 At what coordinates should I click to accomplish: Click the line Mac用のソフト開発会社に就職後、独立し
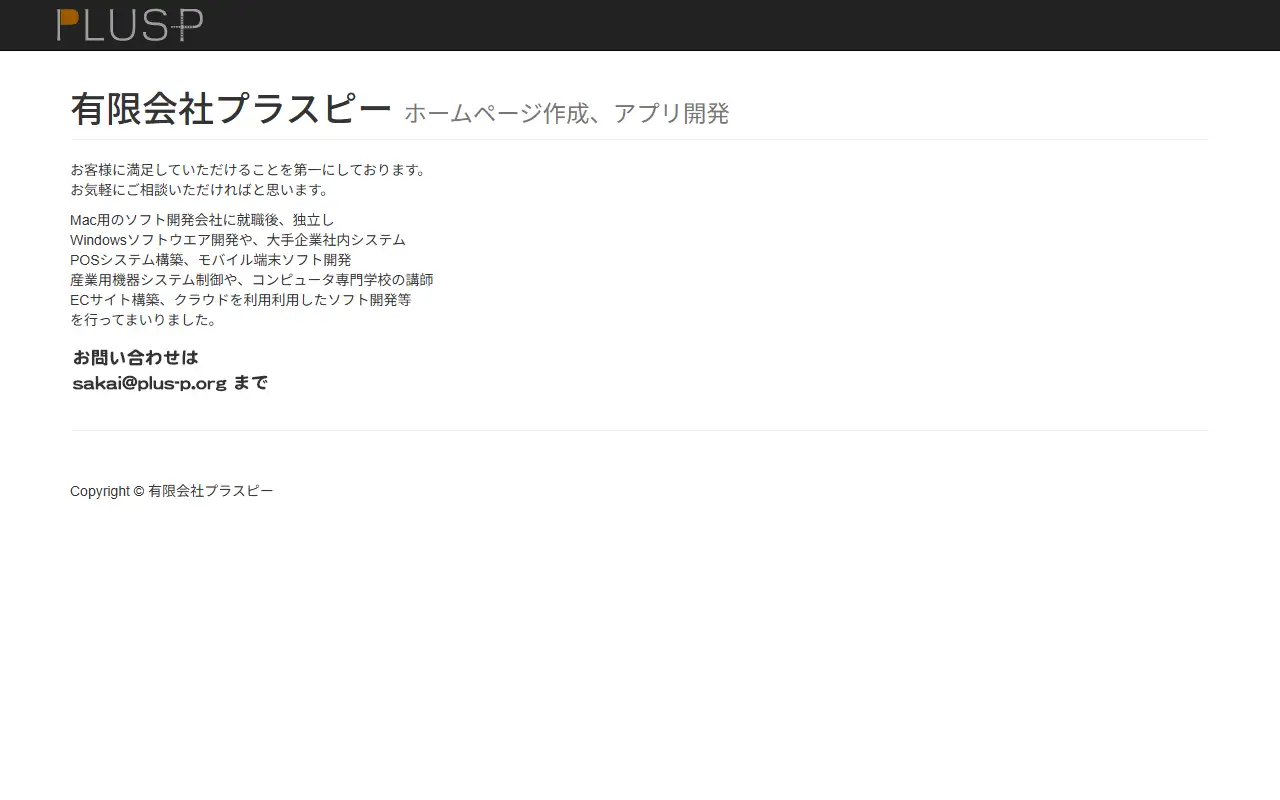click(202, 220)
